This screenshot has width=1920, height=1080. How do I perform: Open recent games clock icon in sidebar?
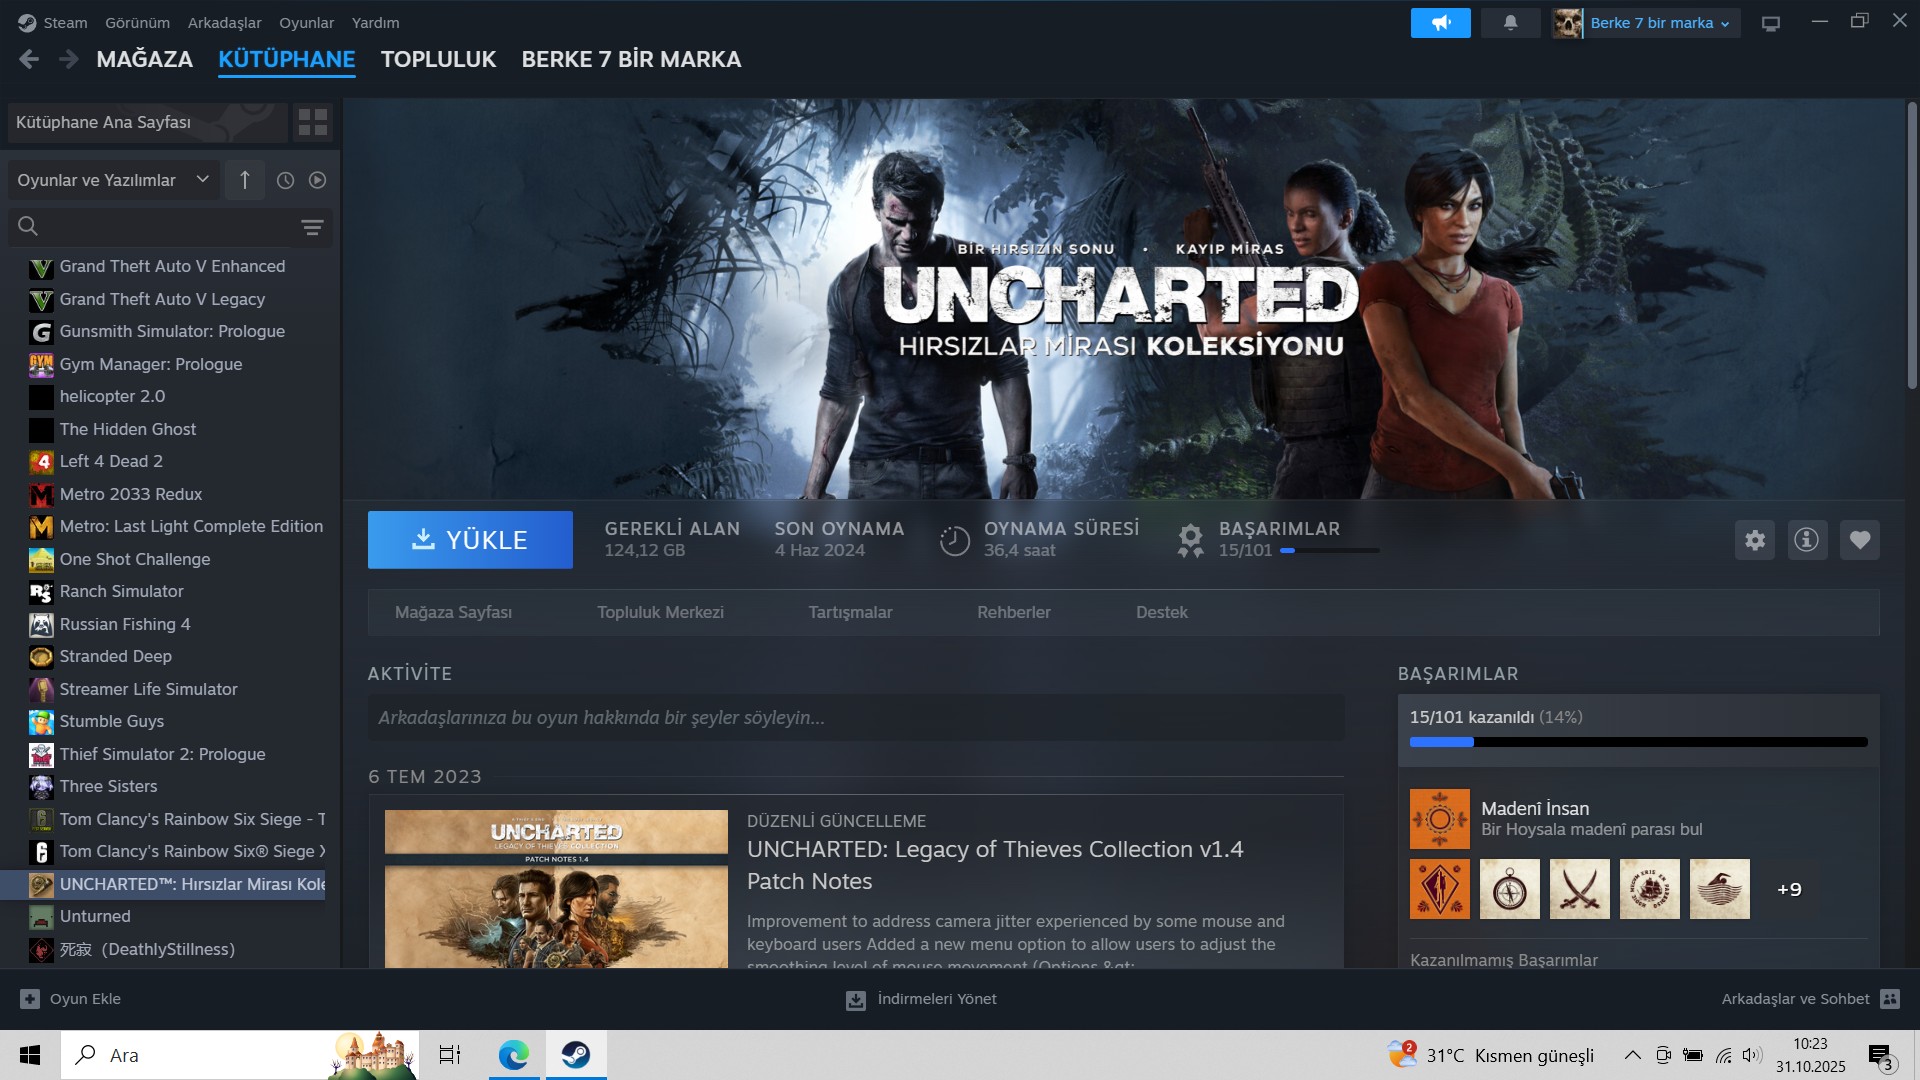285,180
